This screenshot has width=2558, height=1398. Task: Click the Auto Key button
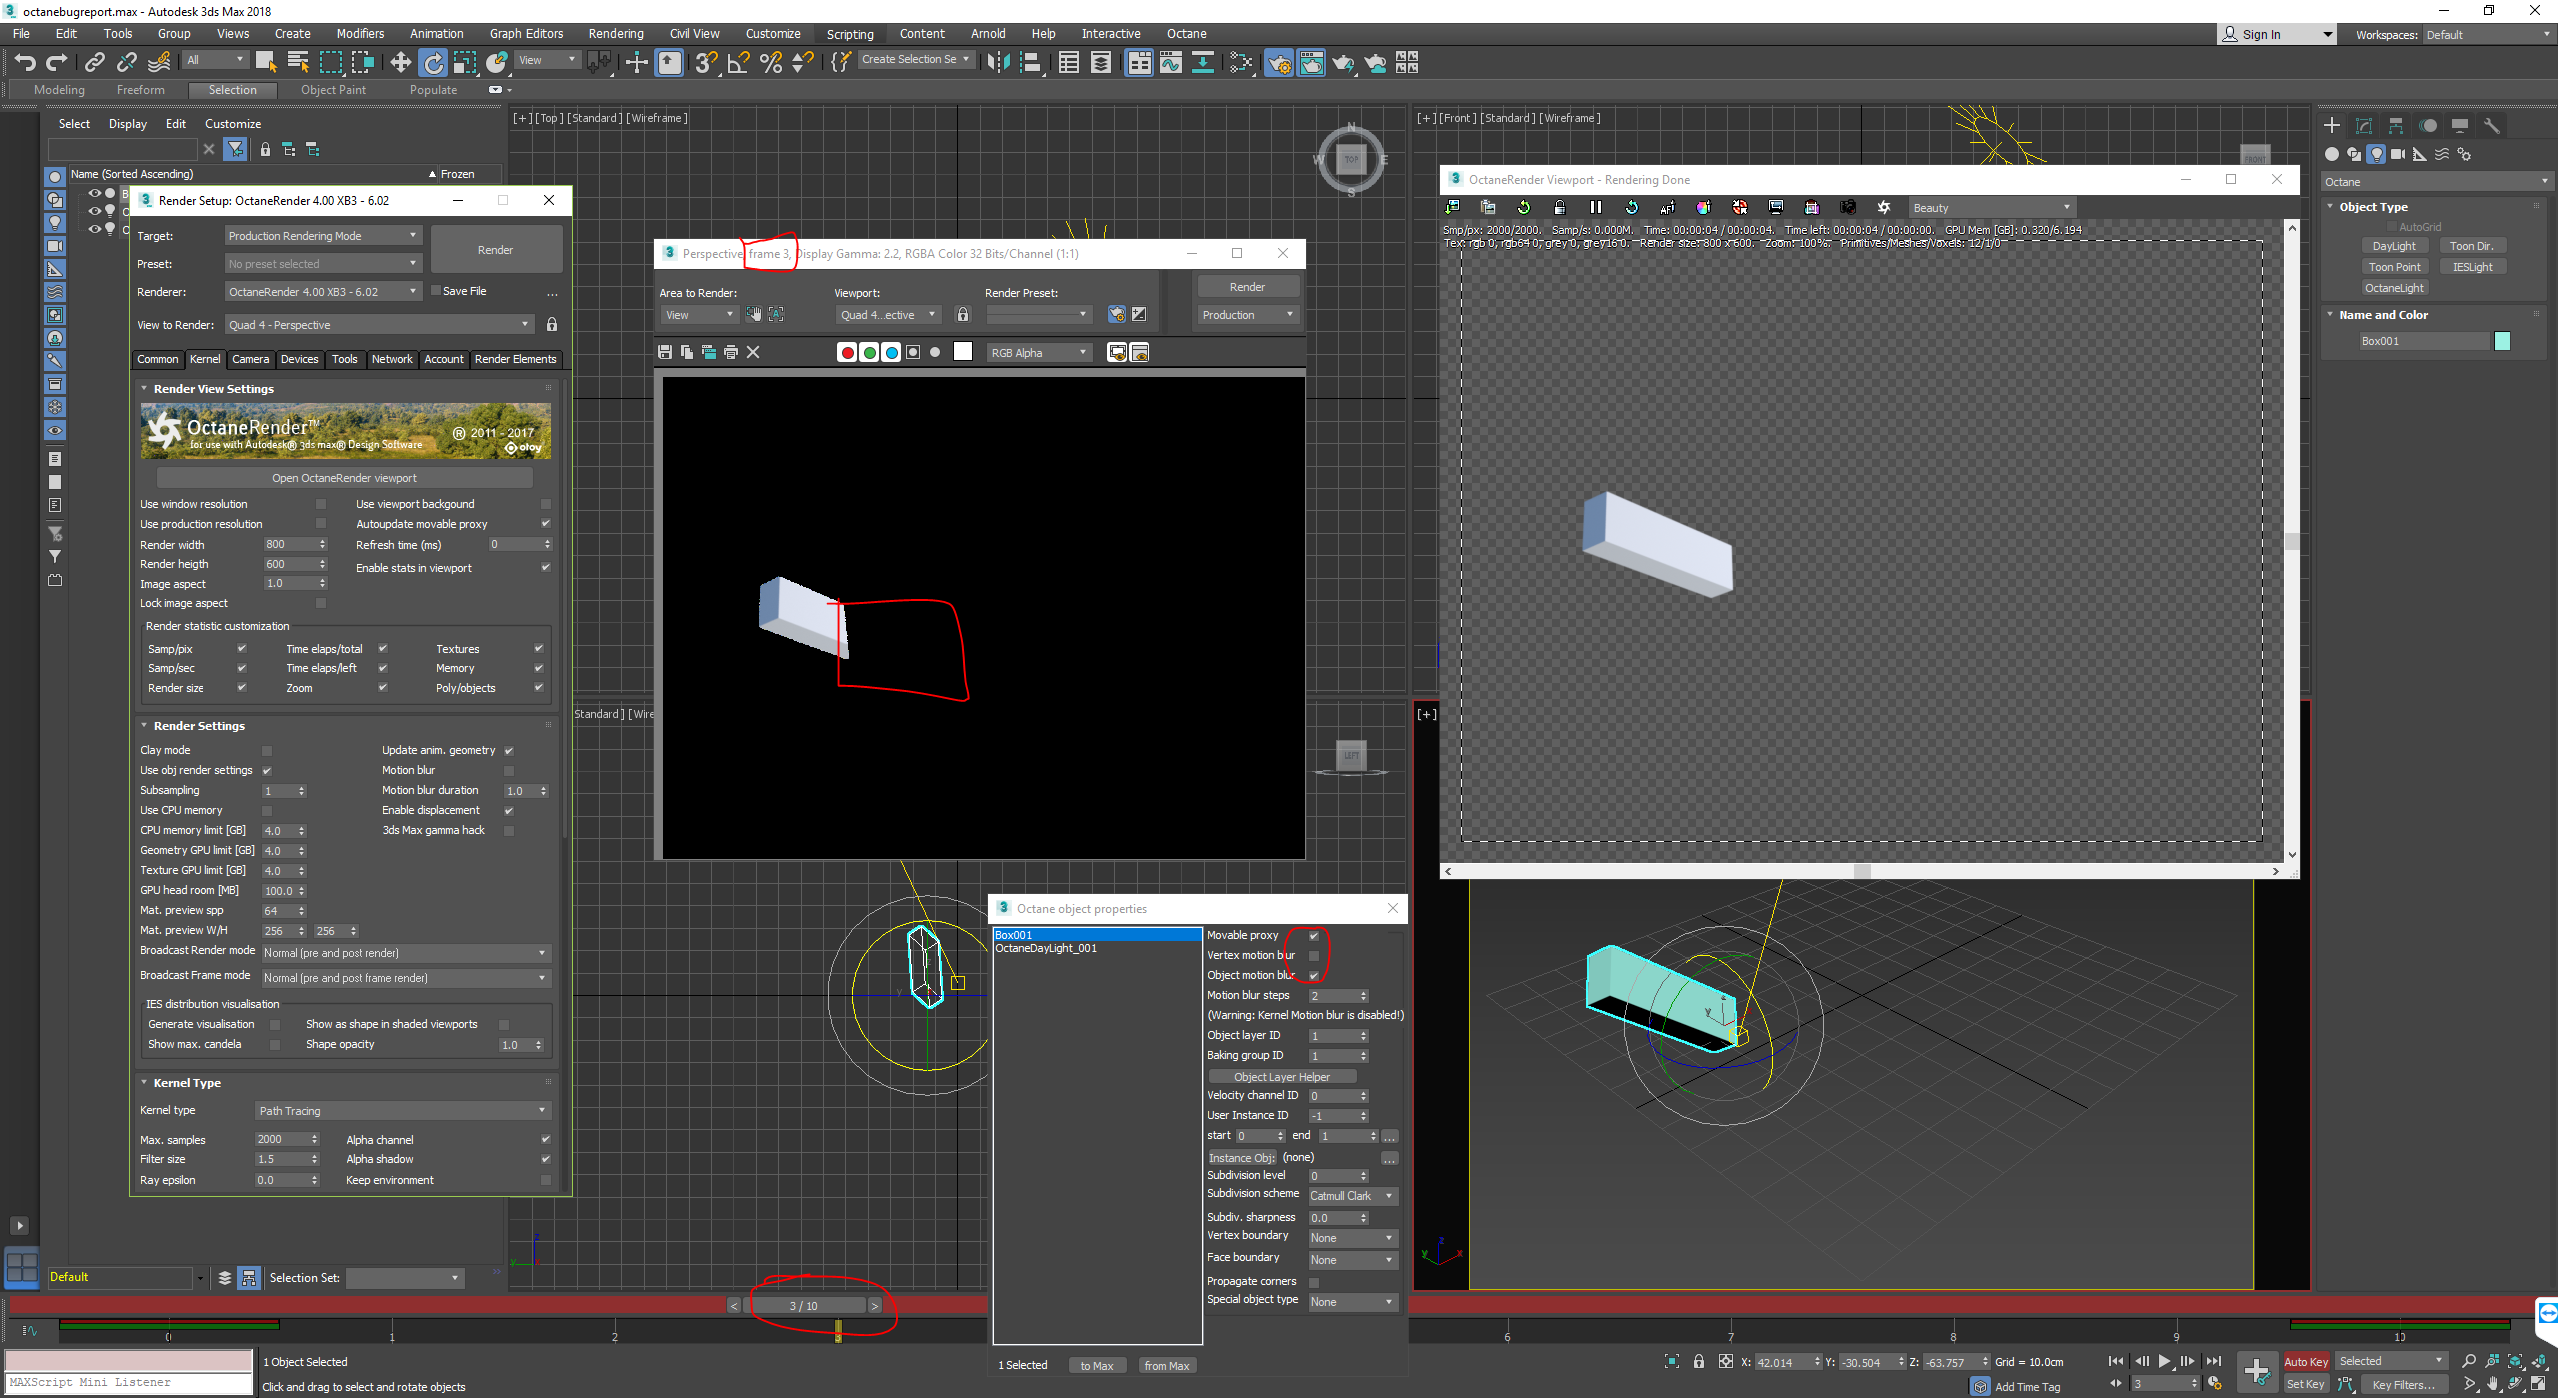(2305, 1361)
